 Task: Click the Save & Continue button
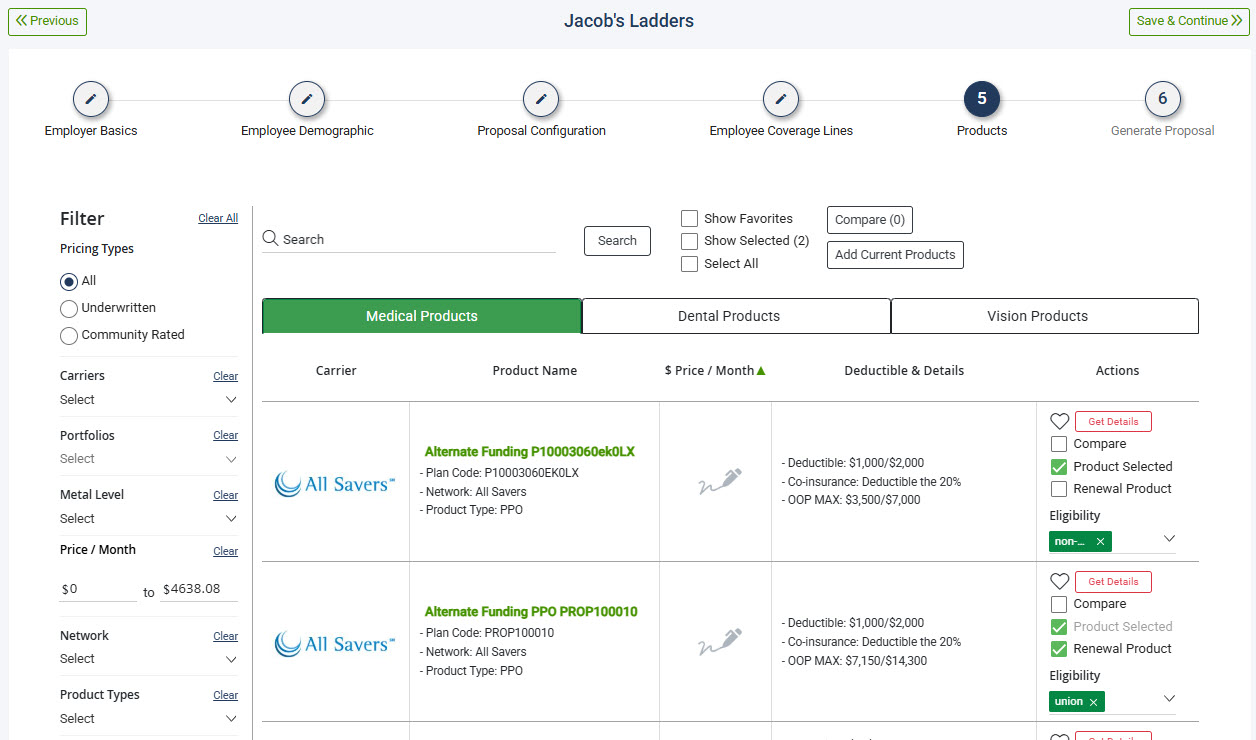[1188, 21]
